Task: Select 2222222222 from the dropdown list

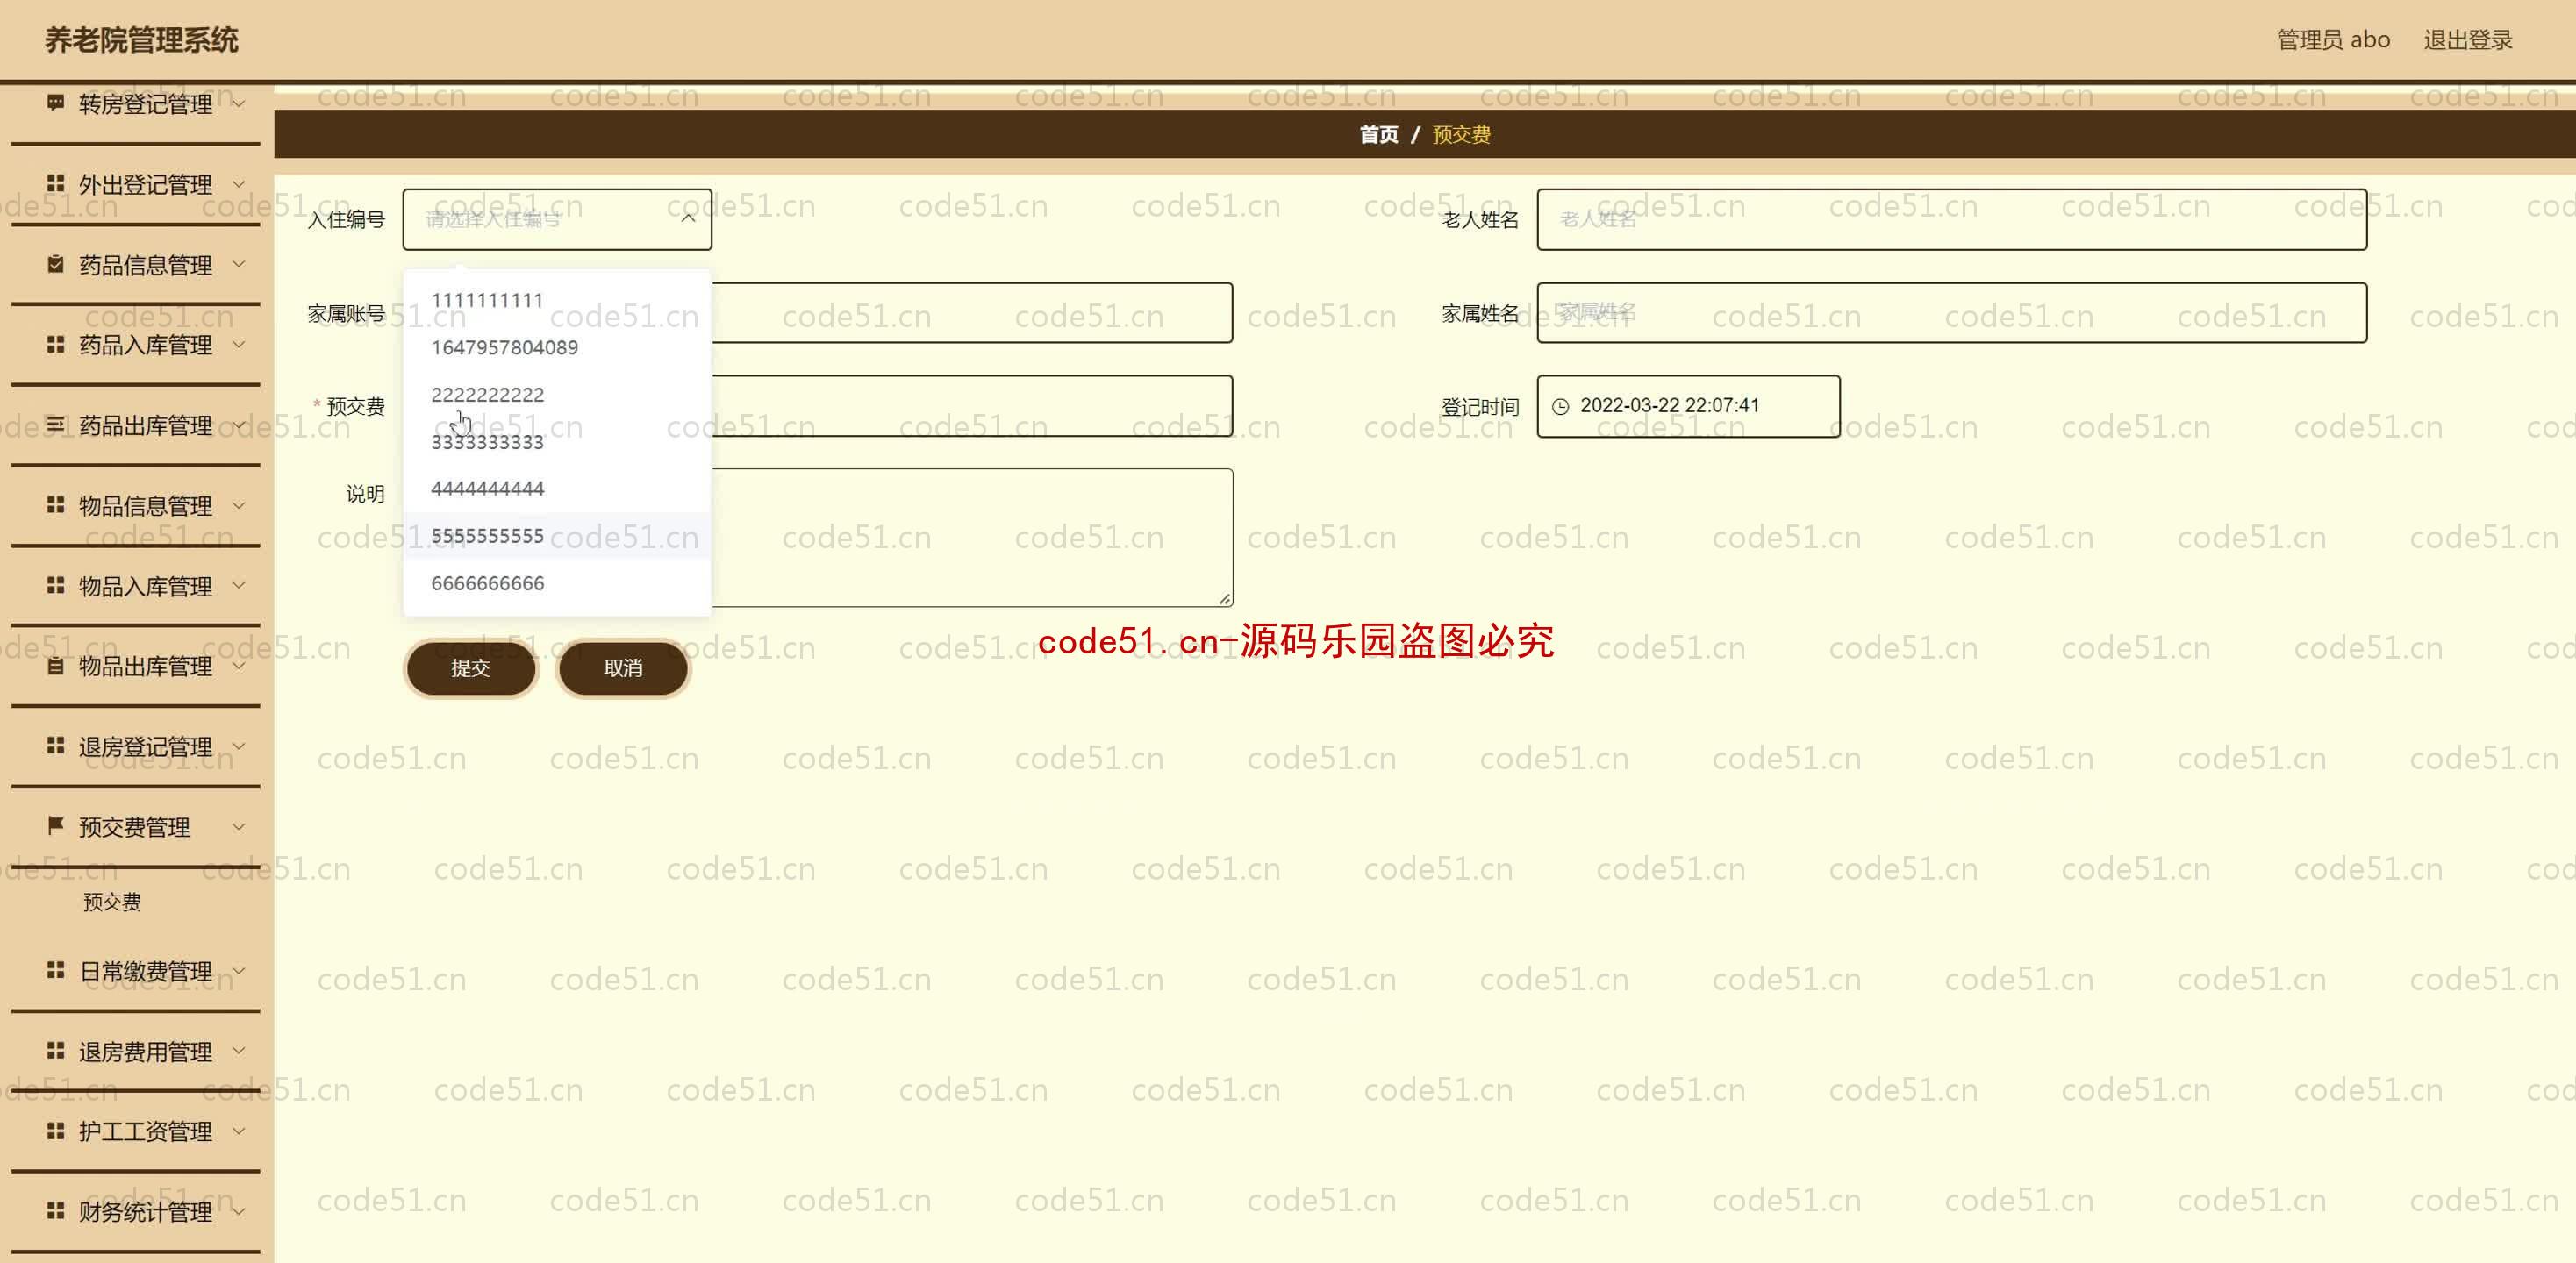Action: coord(557,394)
